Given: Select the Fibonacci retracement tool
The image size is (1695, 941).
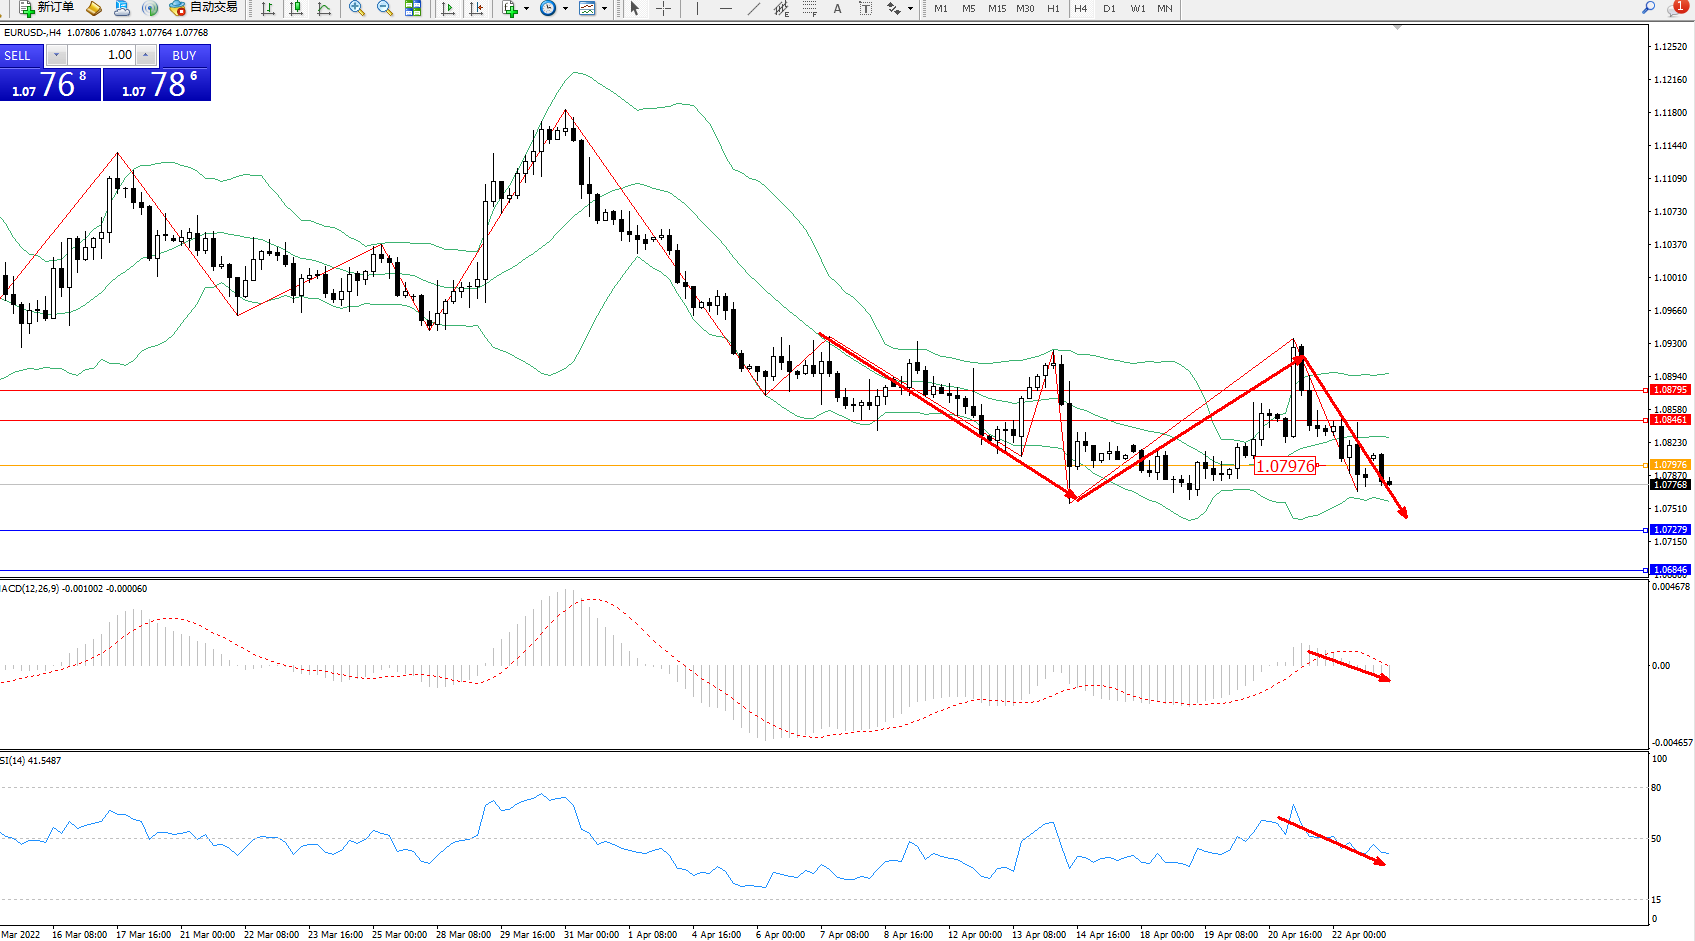Looking at the screenshot, I should click(x=809, y=8).
